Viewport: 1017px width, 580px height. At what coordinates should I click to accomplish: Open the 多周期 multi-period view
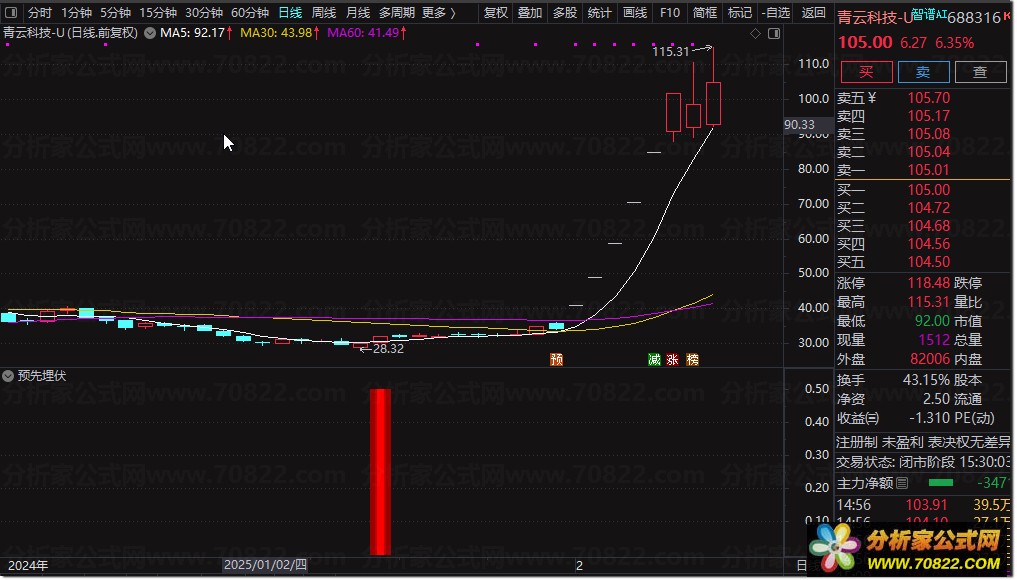coord(396,12)
